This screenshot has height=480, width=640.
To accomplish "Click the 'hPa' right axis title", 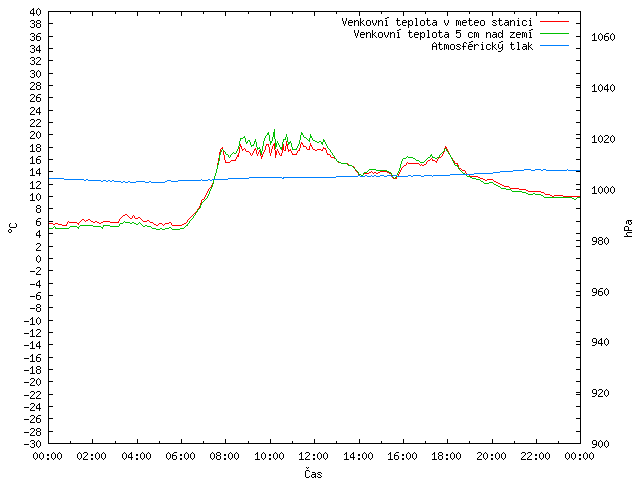I will 628,228.
